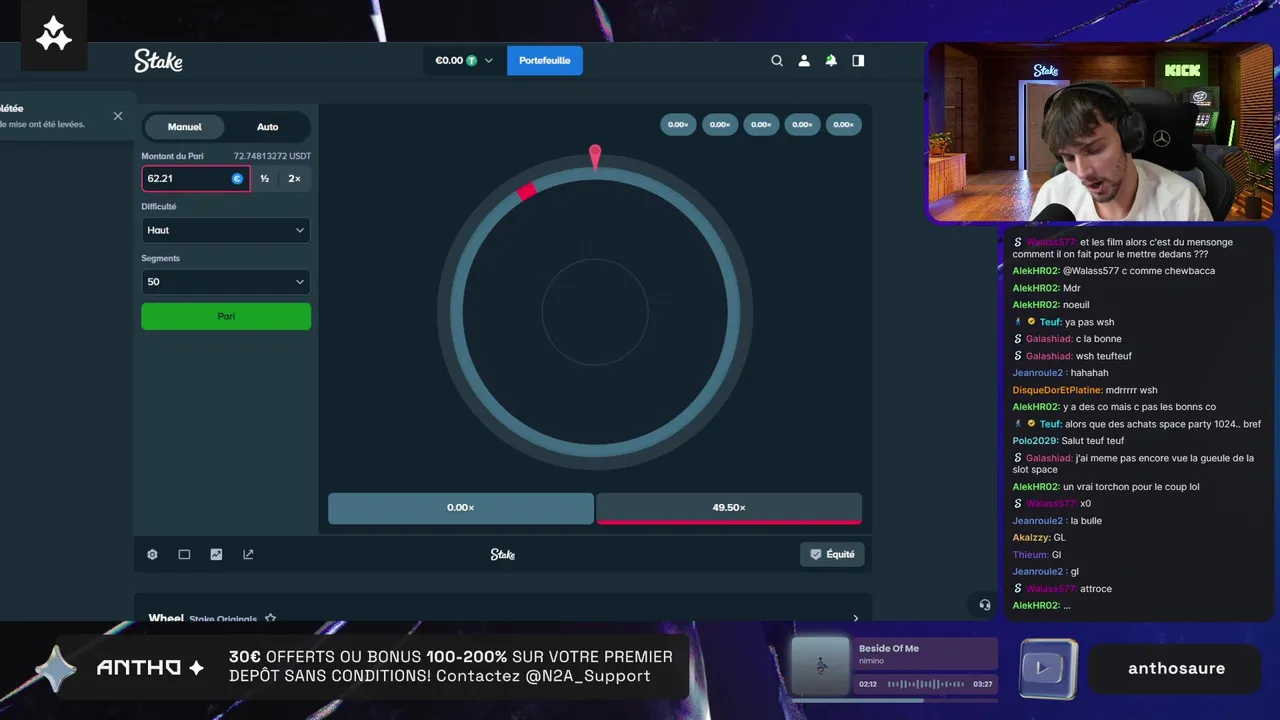Click the search magnifier icon
This screenshot has height=720, width=1280.
coord(777,61)
